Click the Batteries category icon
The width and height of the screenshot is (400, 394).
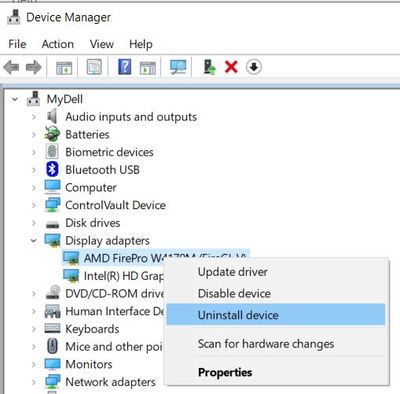click(52, 134)
